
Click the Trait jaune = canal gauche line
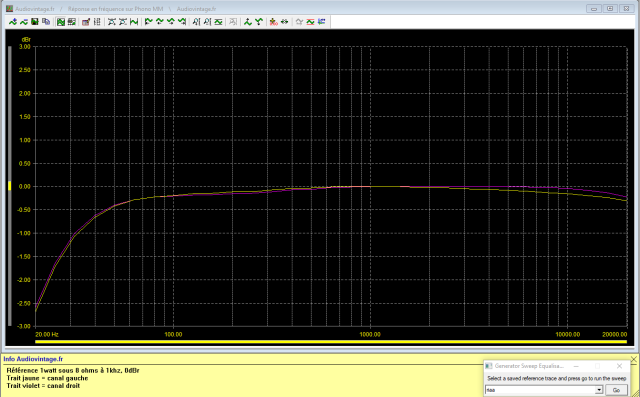pyautogui.click(x=47, y=378)
